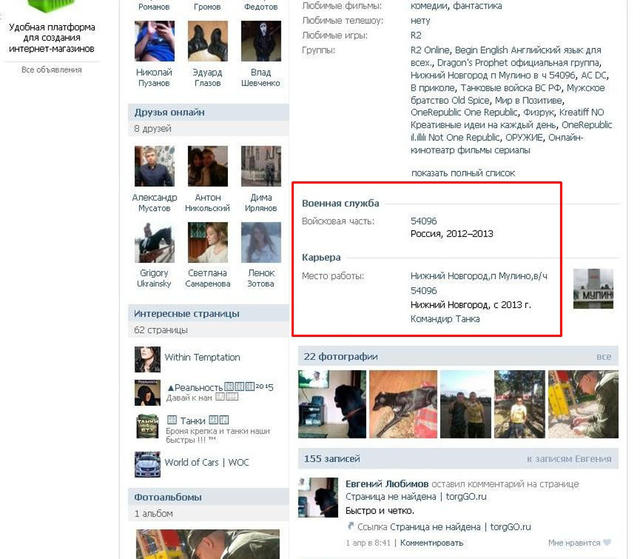
Task: Open the photo album cover image
Action: coord(208,544)
